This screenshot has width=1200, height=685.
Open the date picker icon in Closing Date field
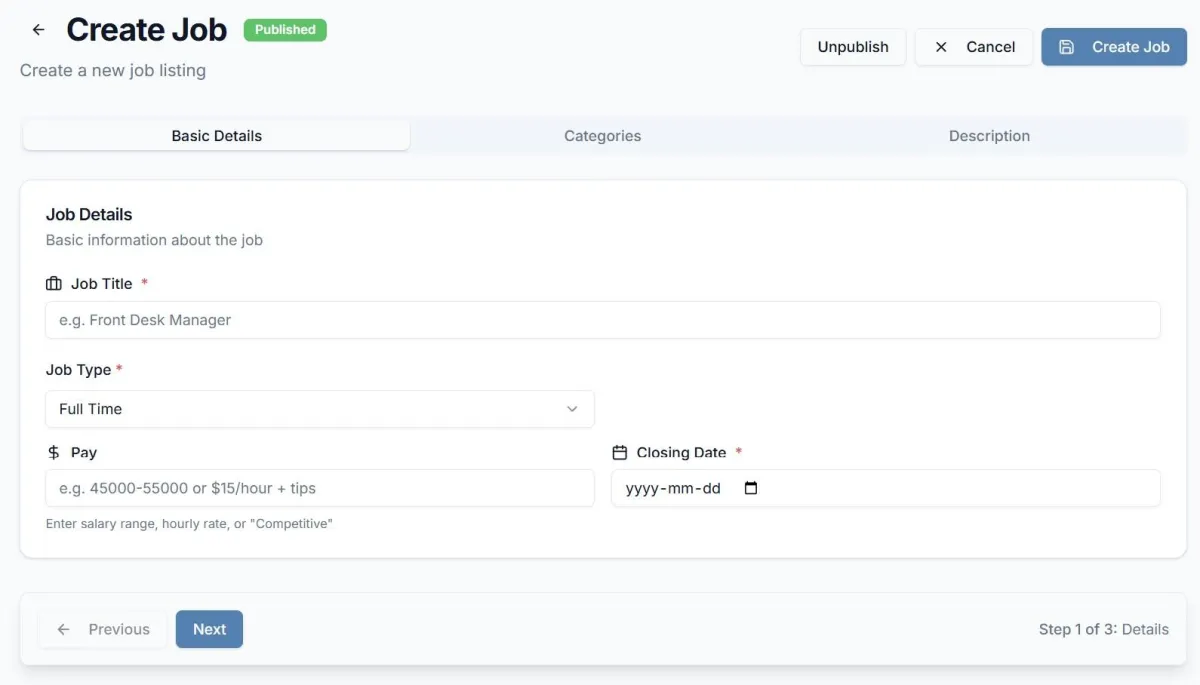[752, 489]
